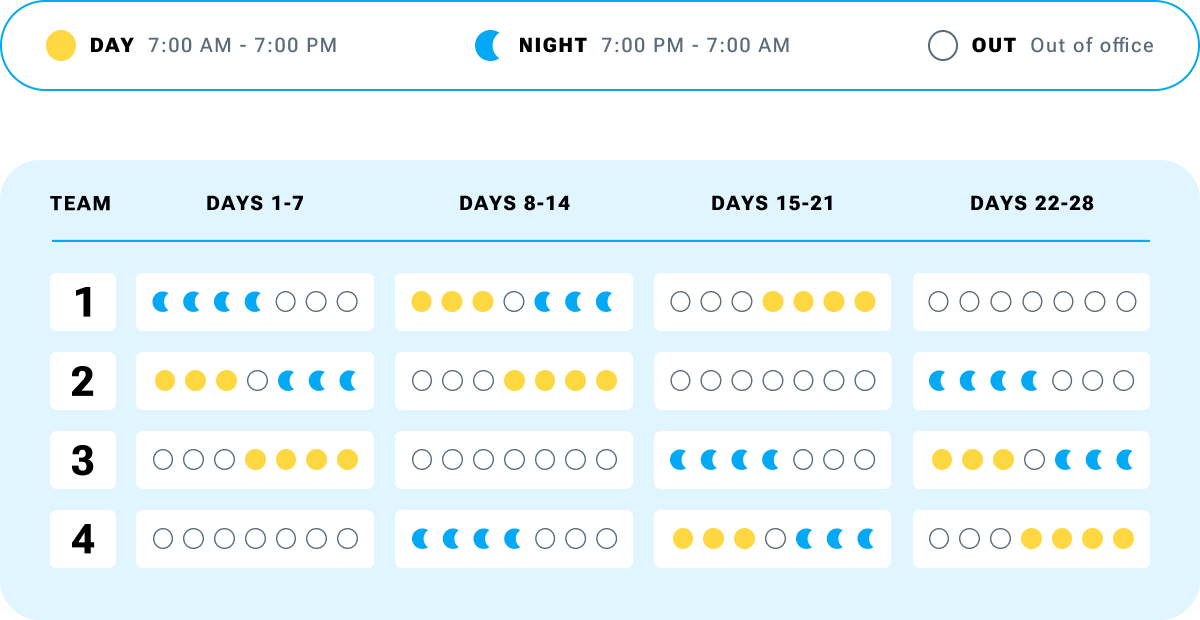Click the DAYS 22-28 column header
The image size is (1200, 620).
tap(1031, 204)
